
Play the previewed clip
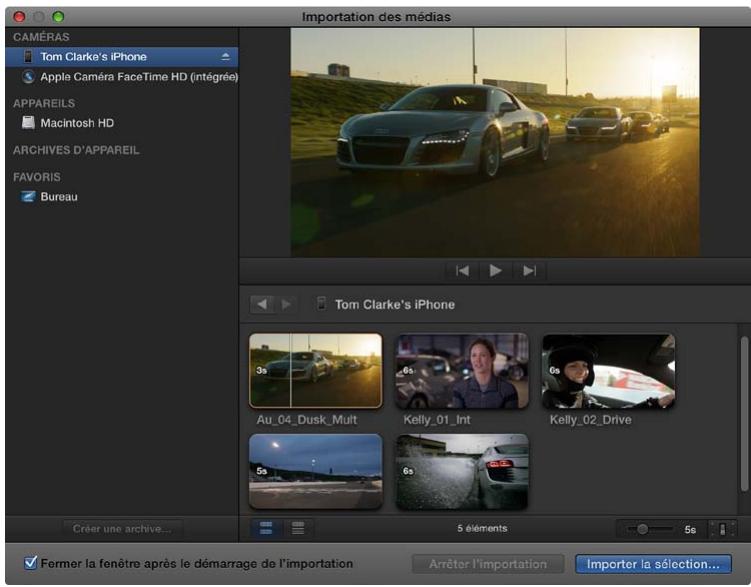click(496, 271)
